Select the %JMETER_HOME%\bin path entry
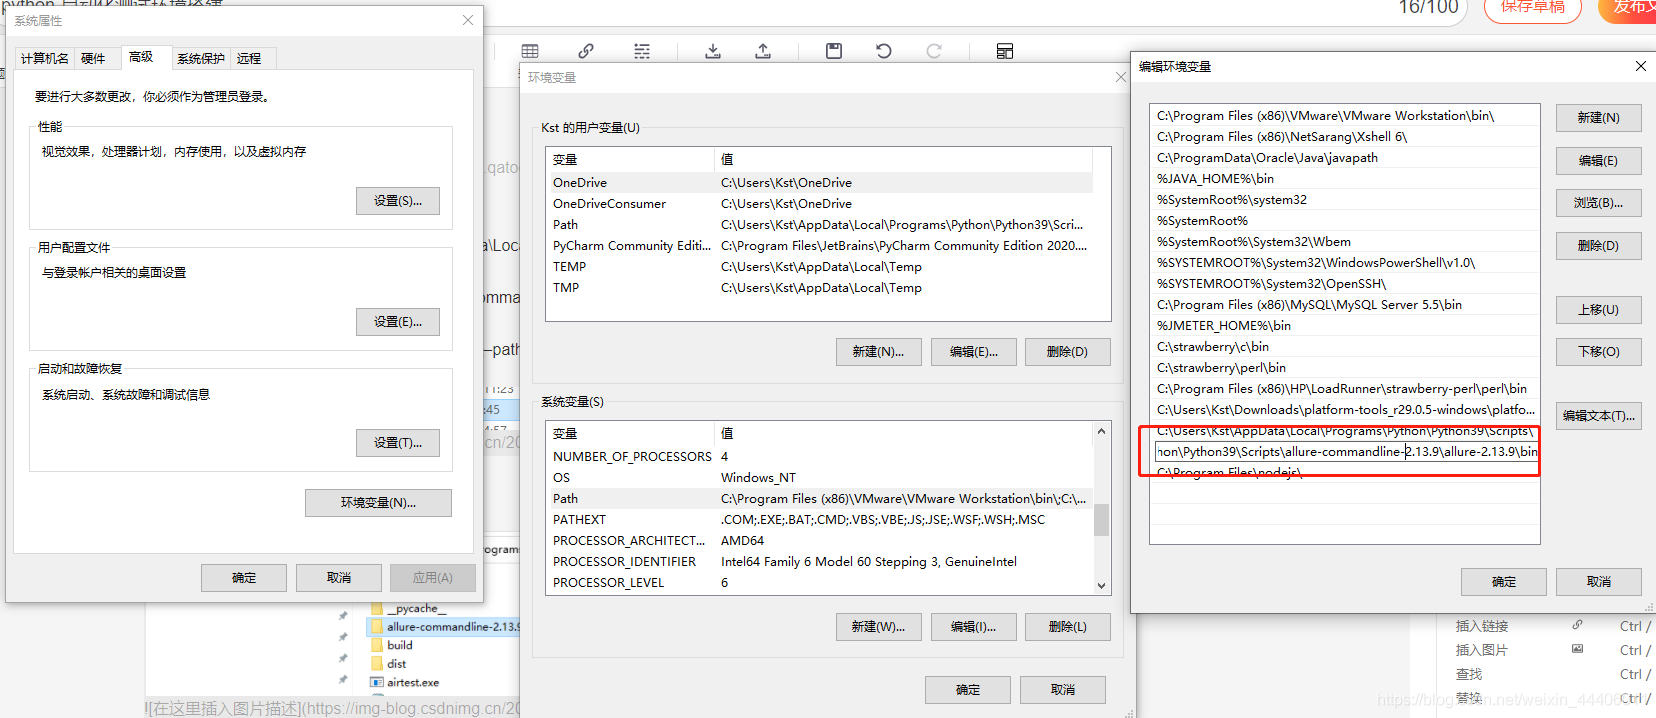 pyautogui.click(x=1345, y=326)
